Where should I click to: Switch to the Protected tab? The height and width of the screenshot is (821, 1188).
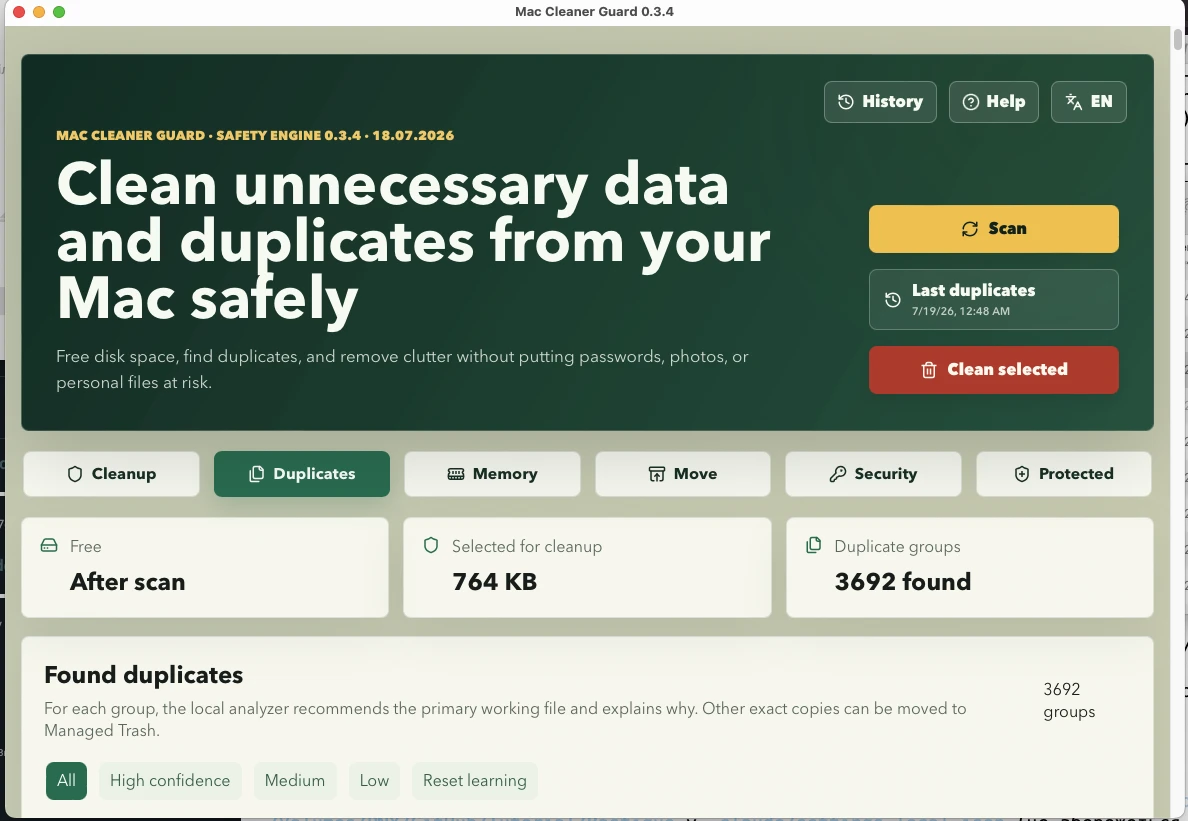[1064, 474]
